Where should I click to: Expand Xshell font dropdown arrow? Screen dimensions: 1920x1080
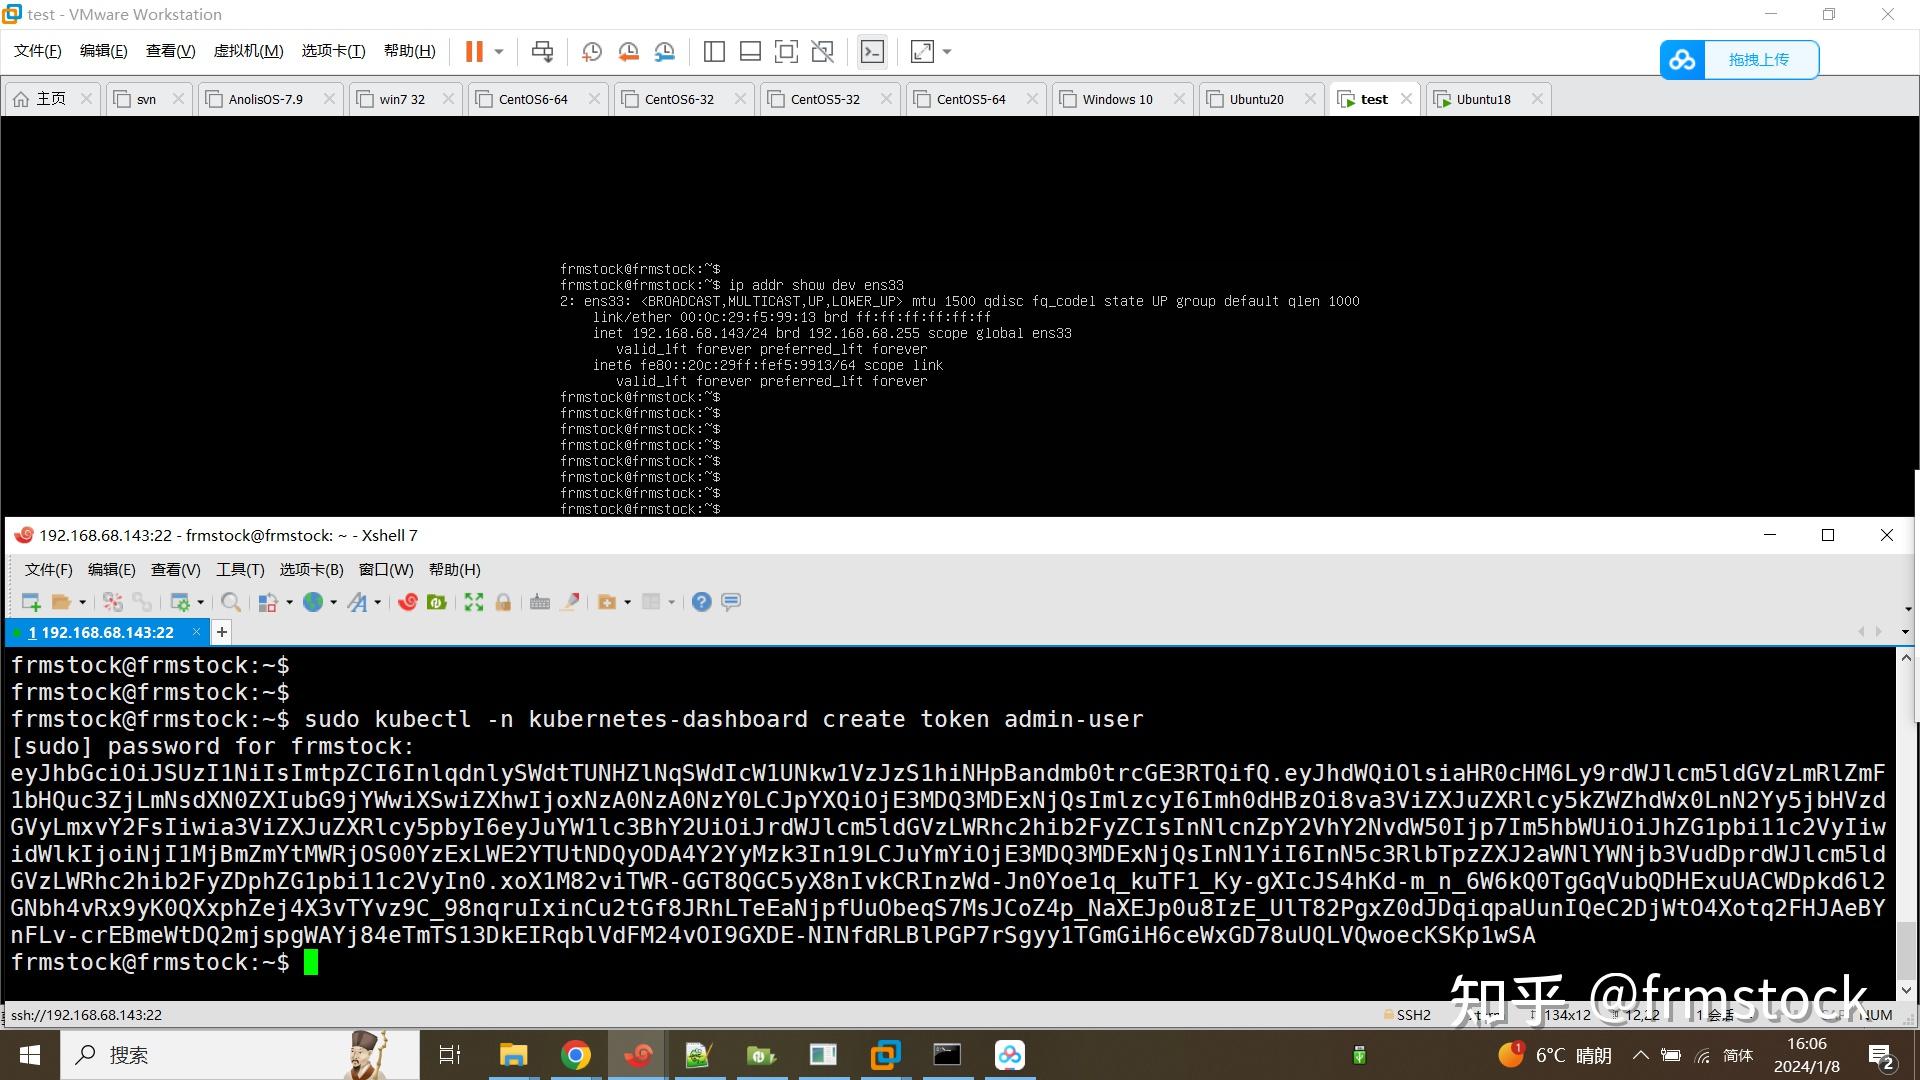coord(377,602)
